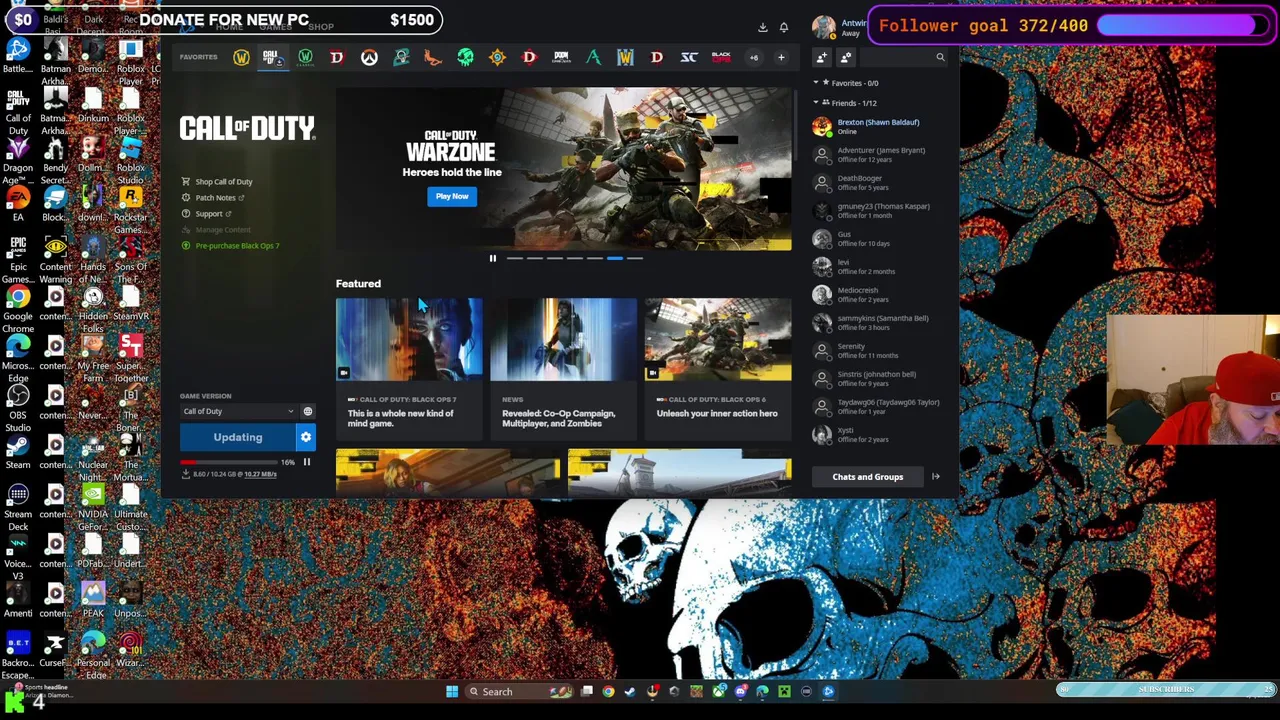Pause the update download

click(x=307, y=462)
